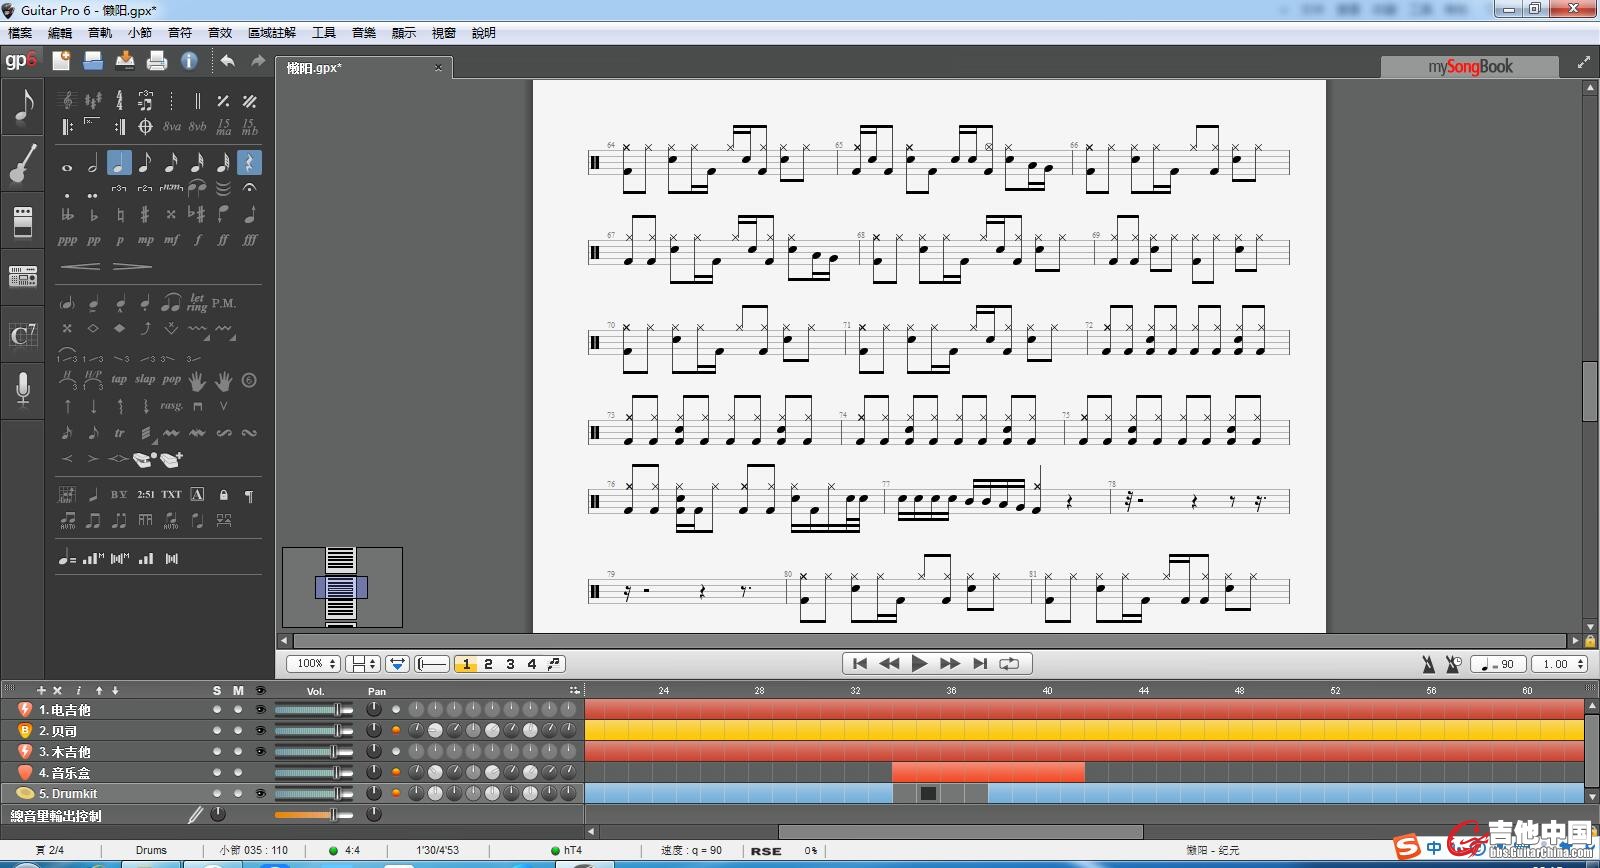Open the 工具 menu in the menu bar
This screenshot has width=1600, height=868.
coord(324,33)
